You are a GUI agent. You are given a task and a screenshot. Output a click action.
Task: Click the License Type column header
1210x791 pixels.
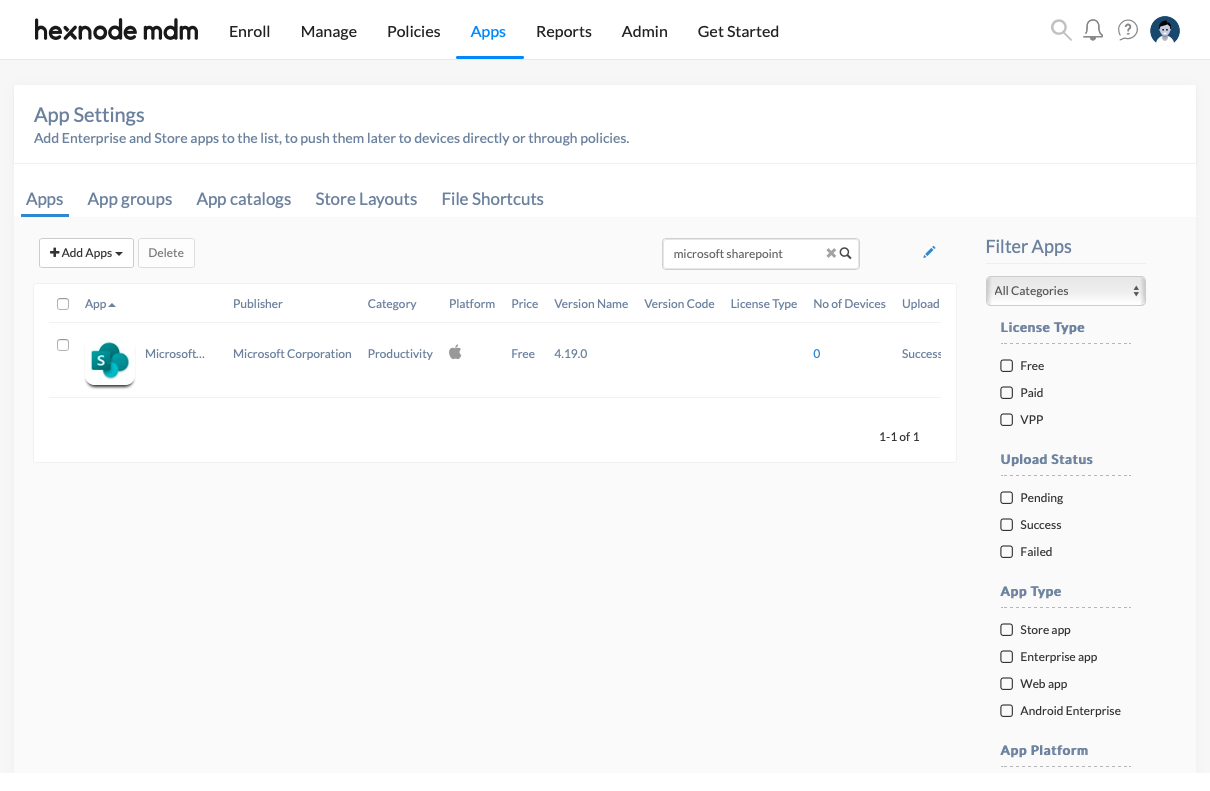tap(764, 304)
